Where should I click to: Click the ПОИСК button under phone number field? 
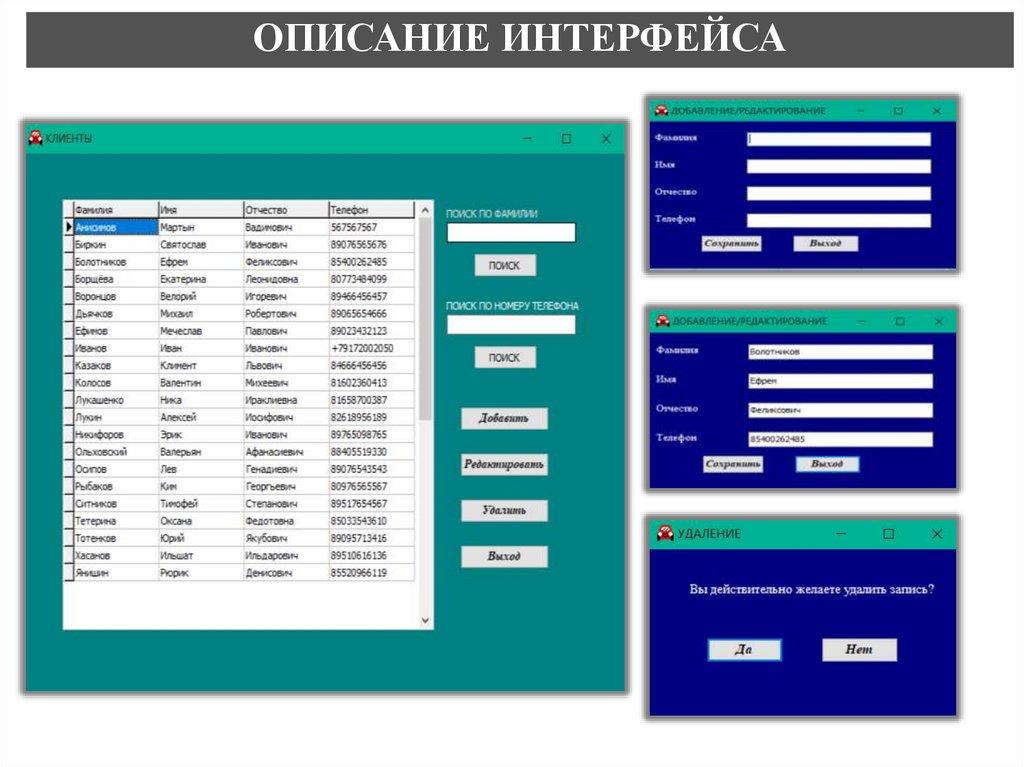pos(505,357)
